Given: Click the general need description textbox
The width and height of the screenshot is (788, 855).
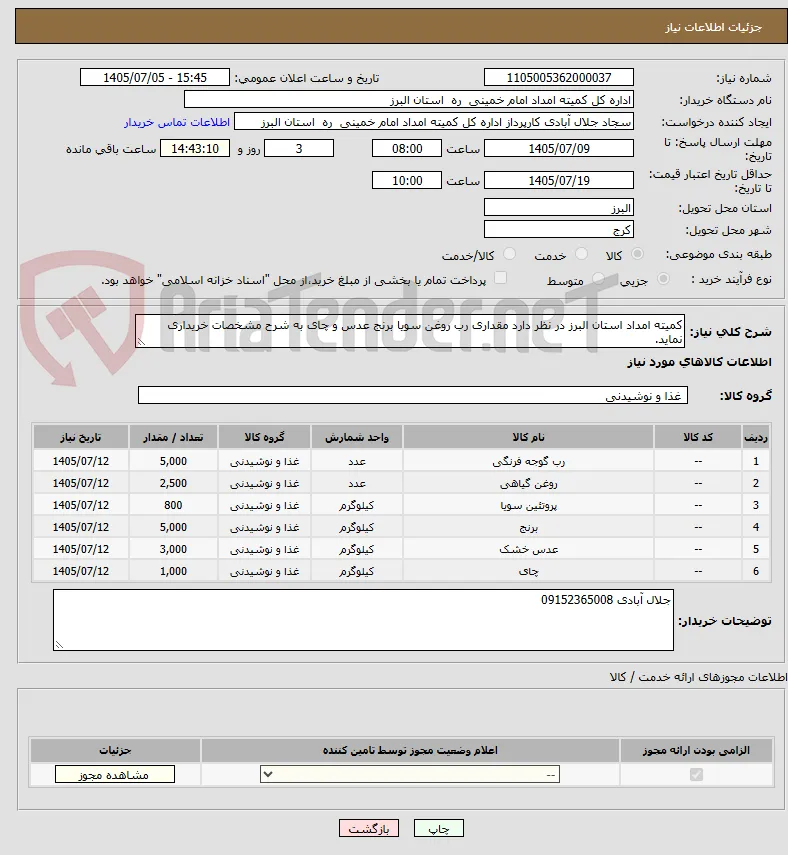Looking at the screenshot, I should [410, 332].
